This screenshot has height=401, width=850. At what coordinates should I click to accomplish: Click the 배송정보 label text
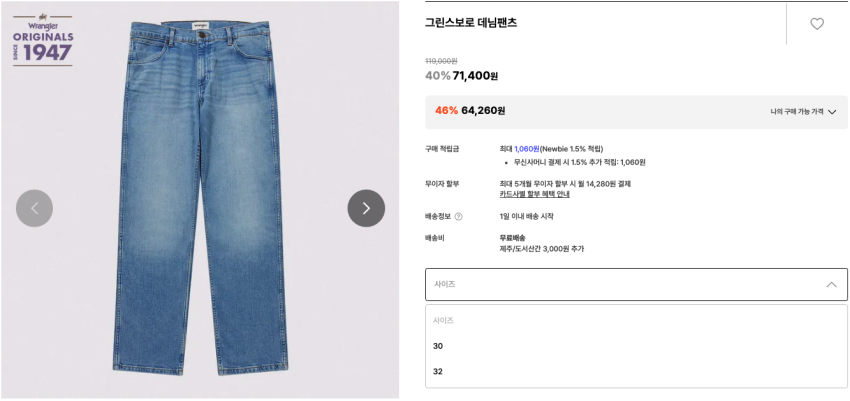coord(439,217)
